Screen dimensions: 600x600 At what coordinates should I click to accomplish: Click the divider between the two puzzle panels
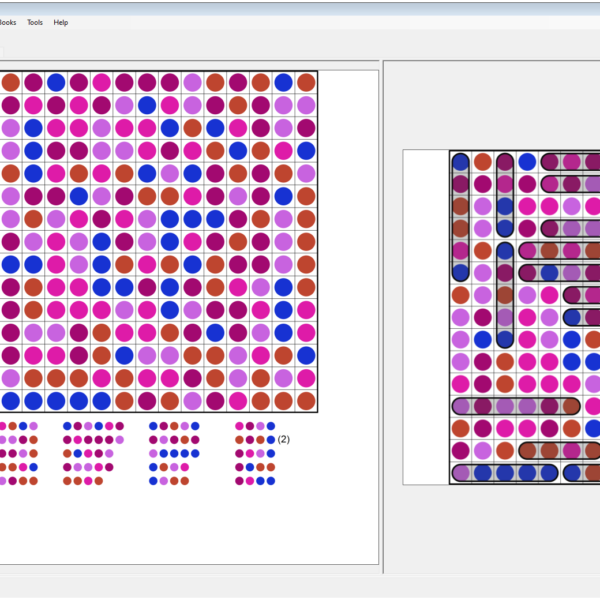pos(381,320)
